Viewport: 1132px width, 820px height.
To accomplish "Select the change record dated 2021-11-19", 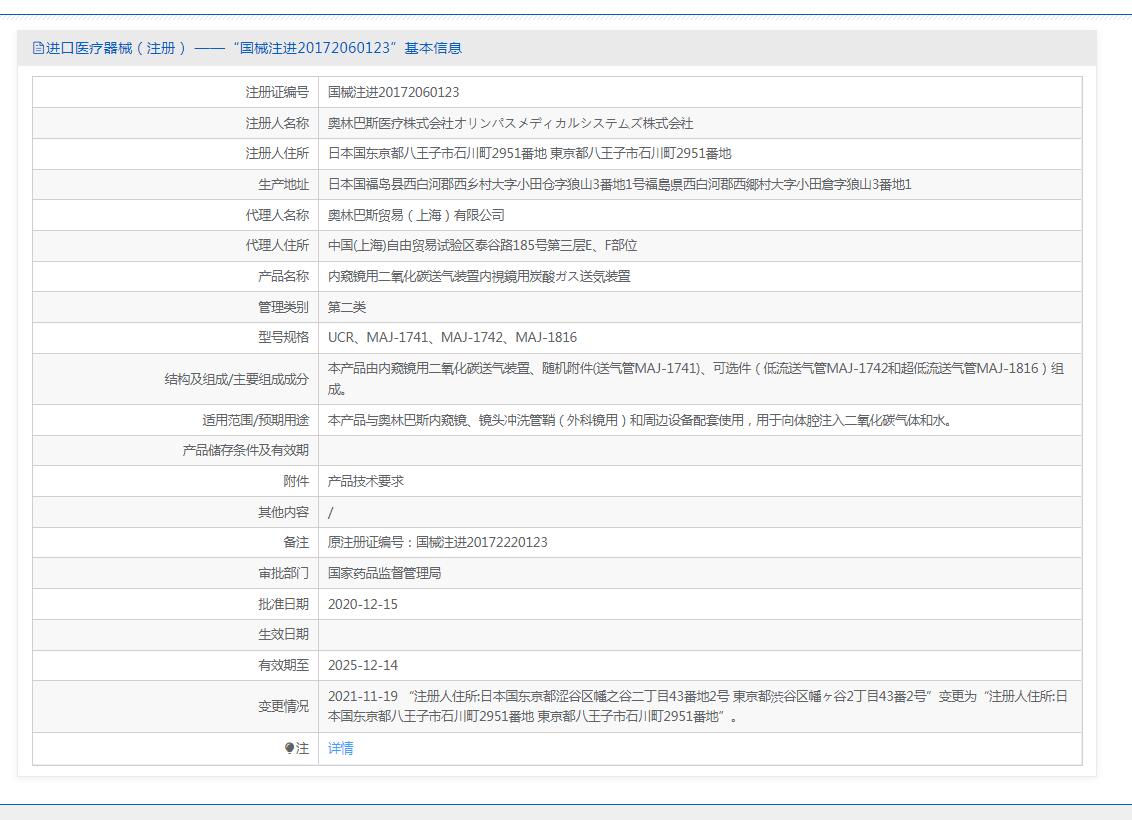I will tap(697, 707).
